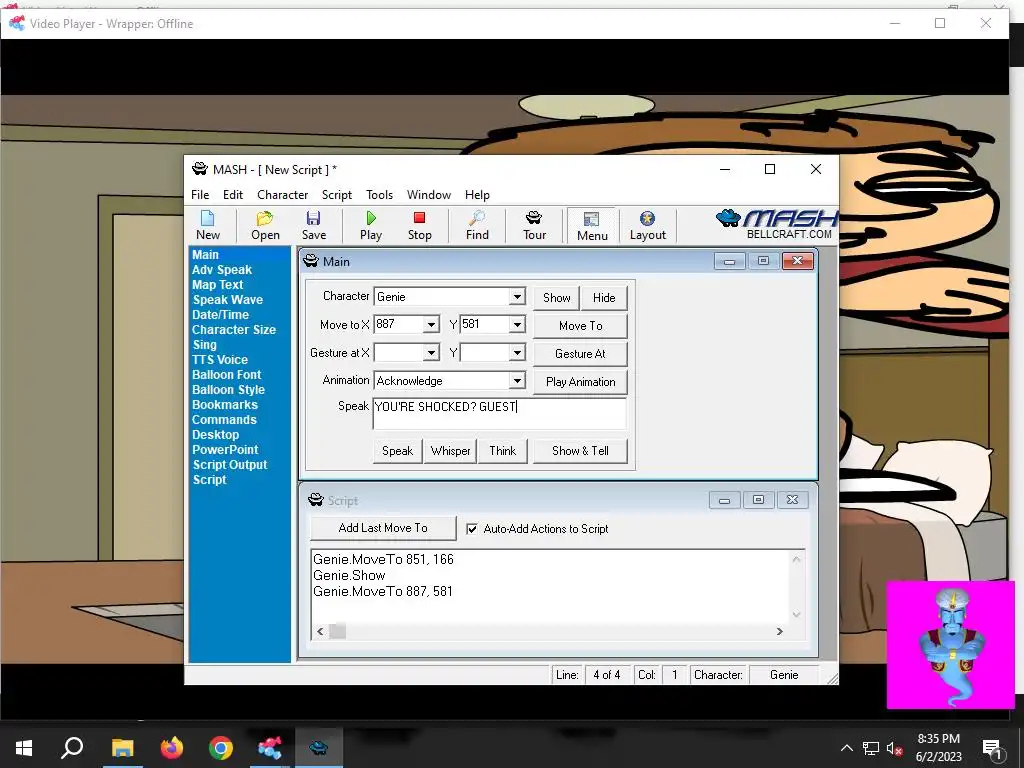
Task: Restore the Script sub-window
Action: [x=758, y=500]
